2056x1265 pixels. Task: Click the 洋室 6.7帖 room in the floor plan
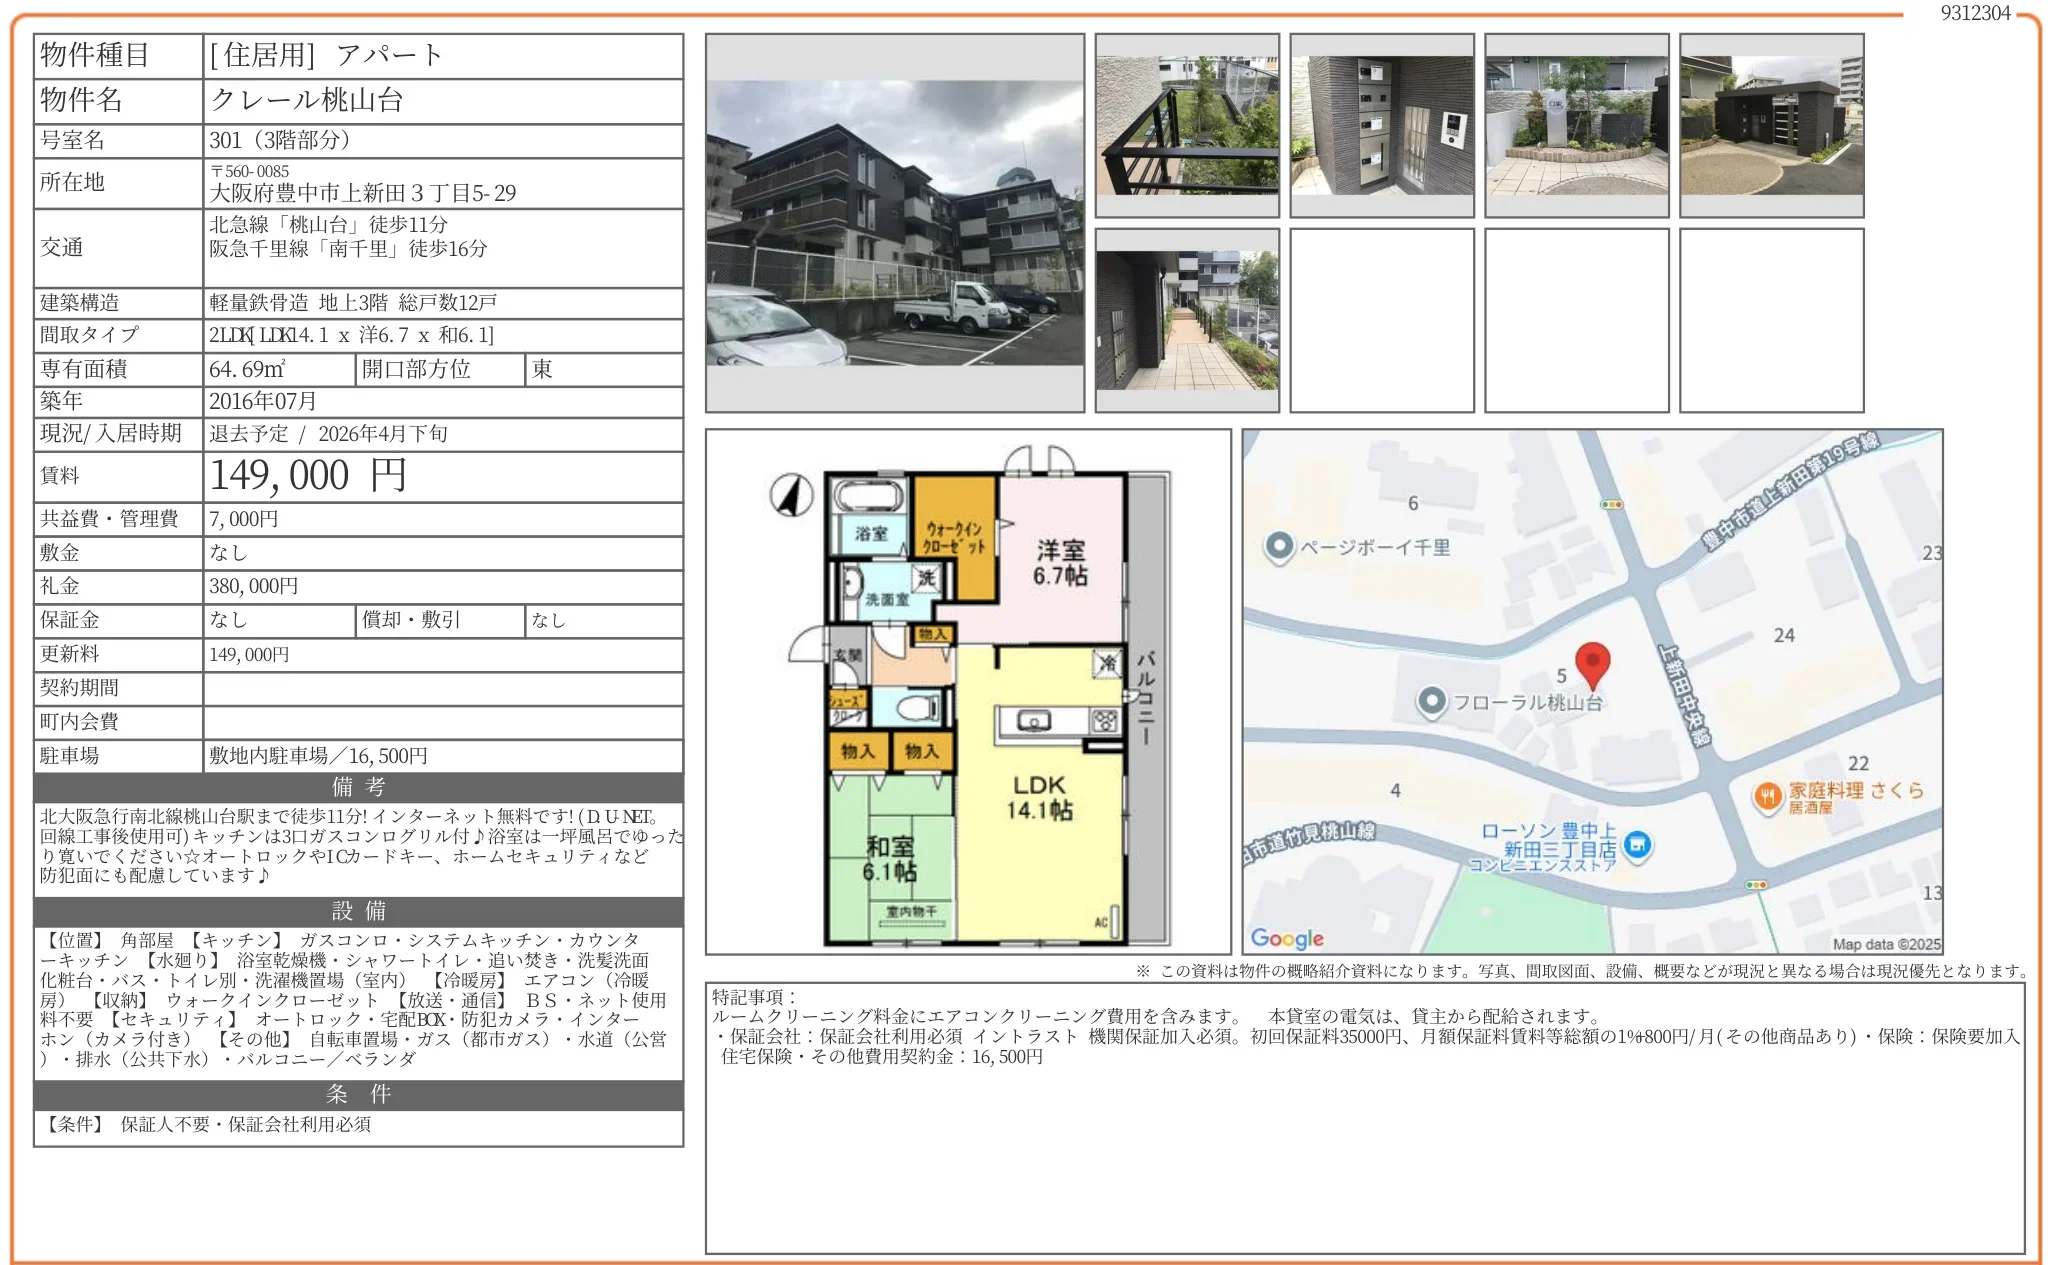coord(1060,562)
